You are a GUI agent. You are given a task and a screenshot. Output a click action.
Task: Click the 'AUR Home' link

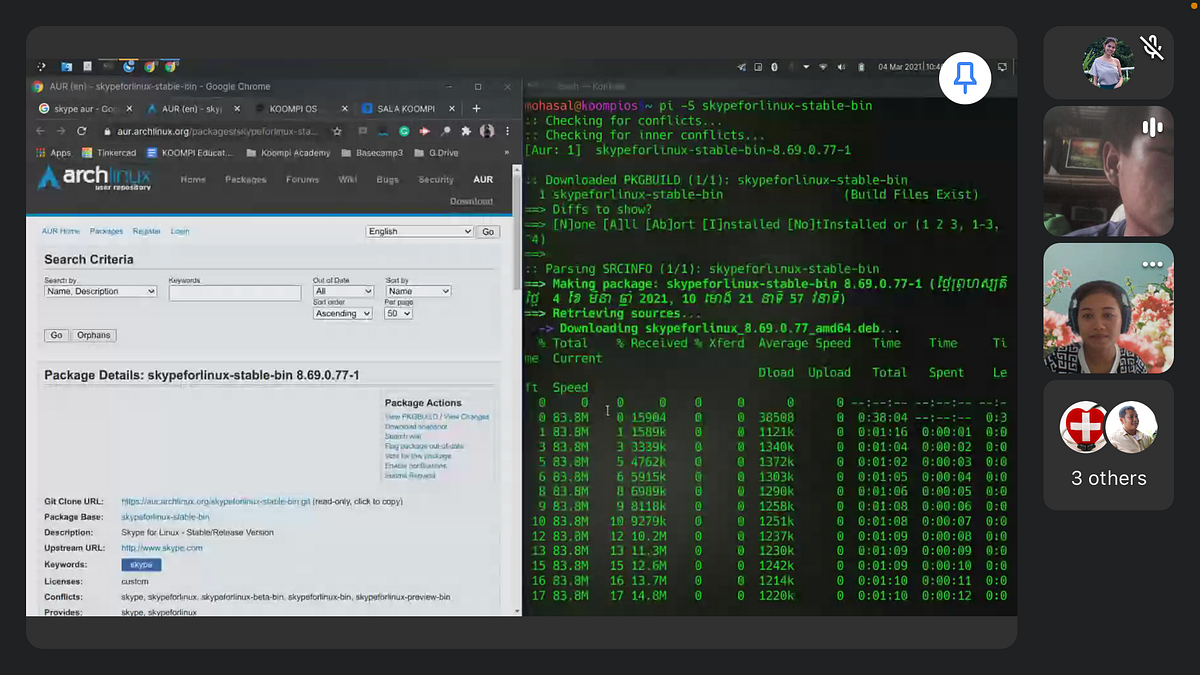[x=60, y=231]
